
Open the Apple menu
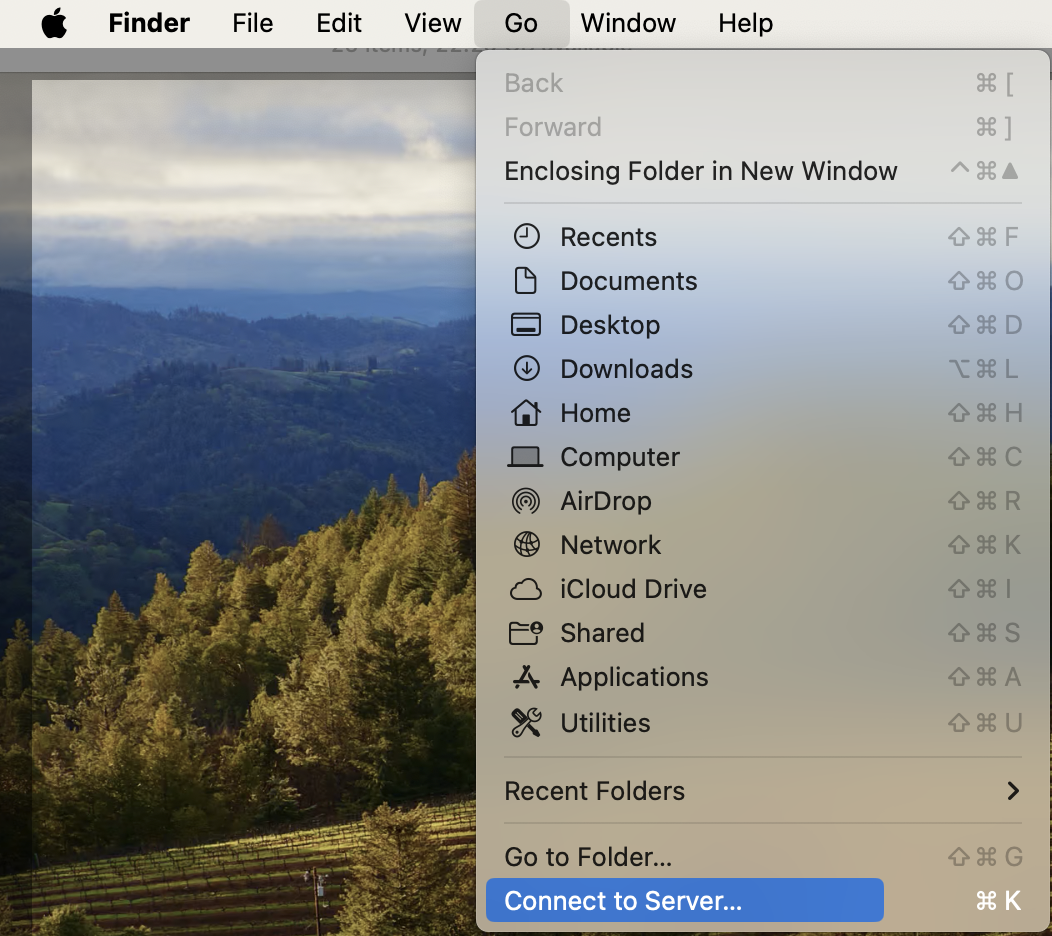[54, 23]
